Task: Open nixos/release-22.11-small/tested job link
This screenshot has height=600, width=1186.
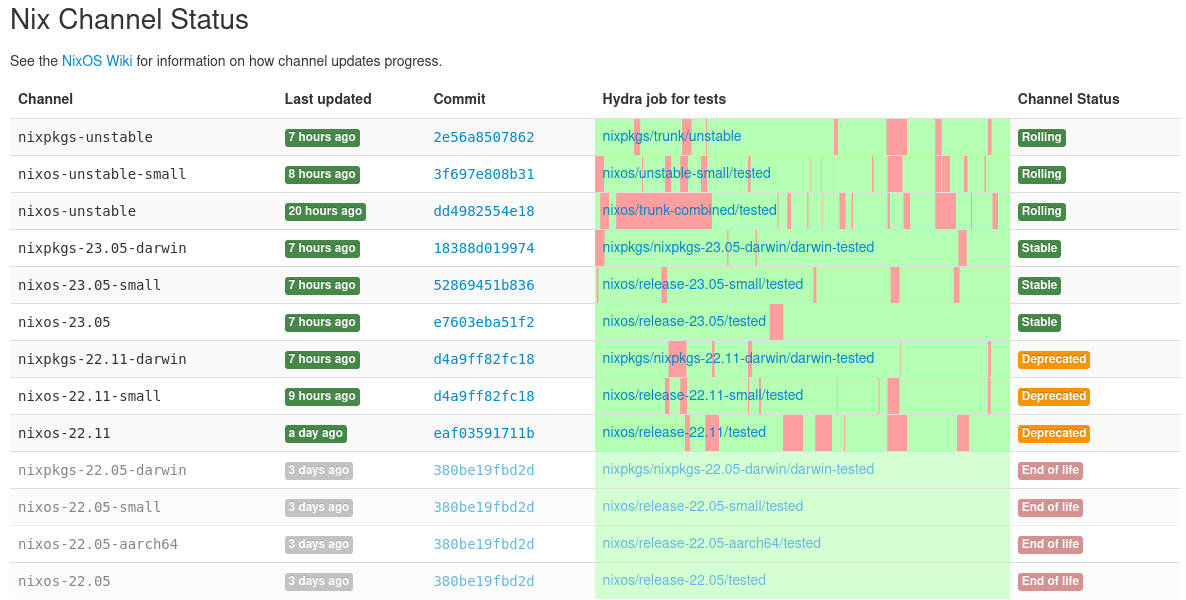Action: pyautogui.click(x=702, y=395)
